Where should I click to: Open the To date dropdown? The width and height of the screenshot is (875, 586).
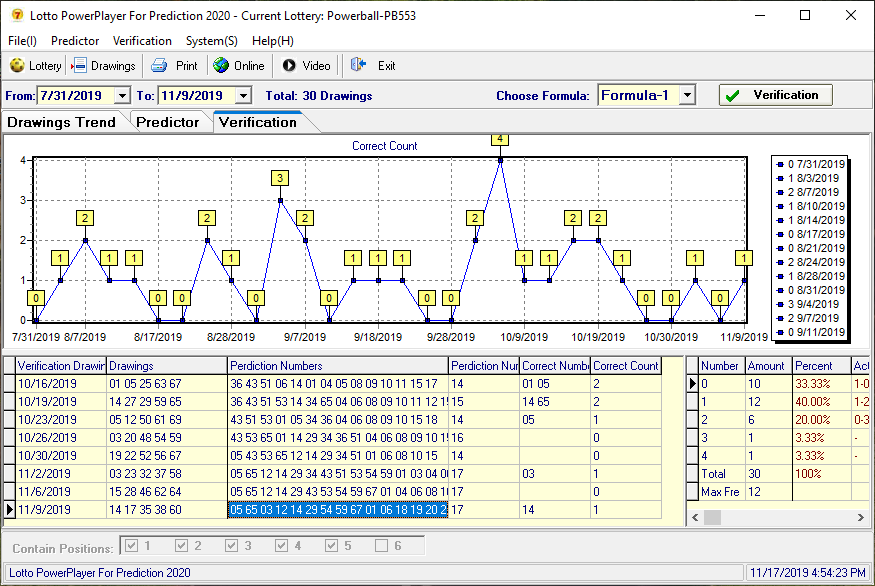[x=243, y=96]
